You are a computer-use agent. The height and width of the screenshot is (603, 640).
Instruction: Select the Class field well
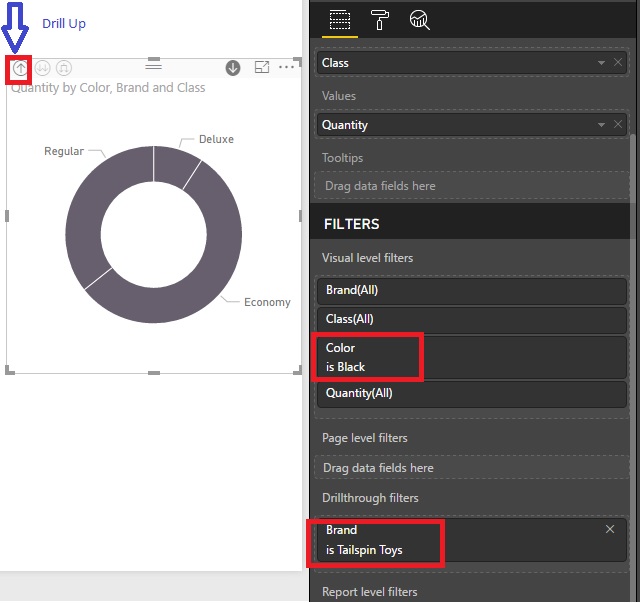(472, 63)
